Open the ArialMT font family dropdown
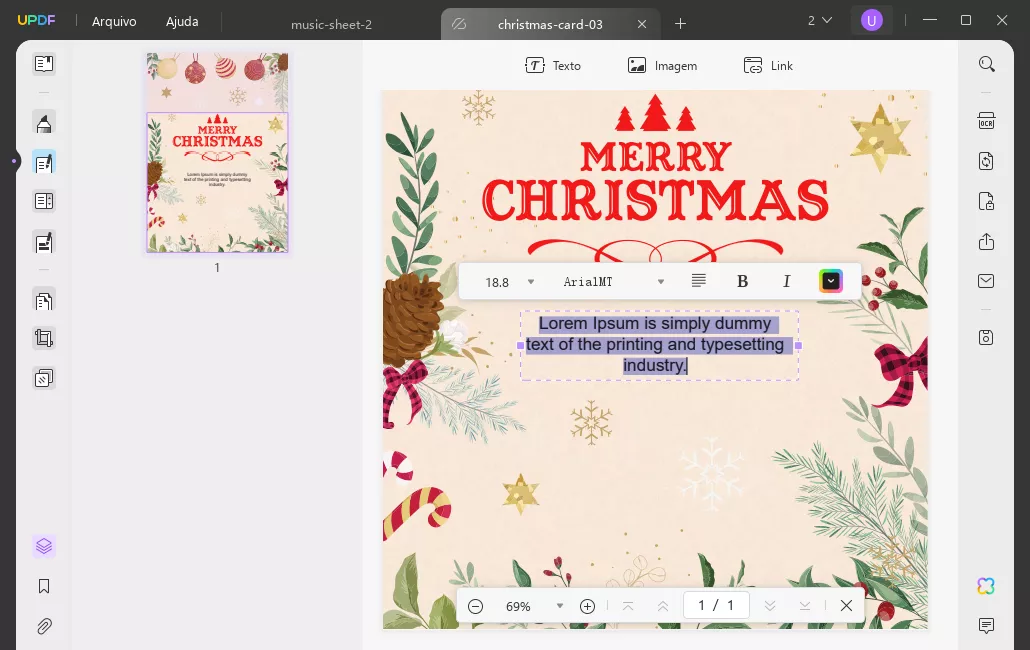 pyautogui.click(x=660, y=282)
